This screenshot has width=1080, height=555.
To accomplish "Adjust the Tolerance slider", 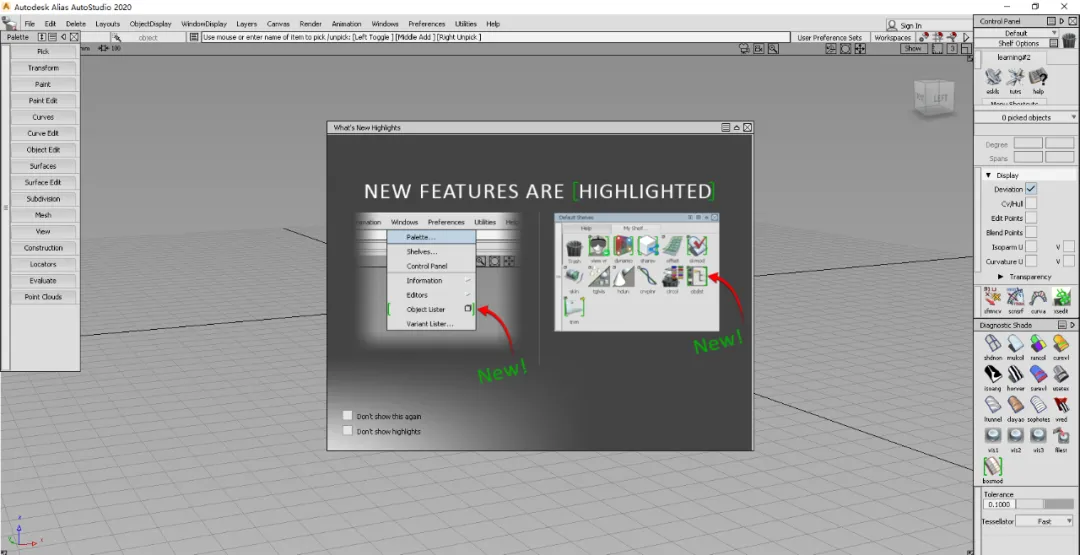I will tap(1044, 504).
